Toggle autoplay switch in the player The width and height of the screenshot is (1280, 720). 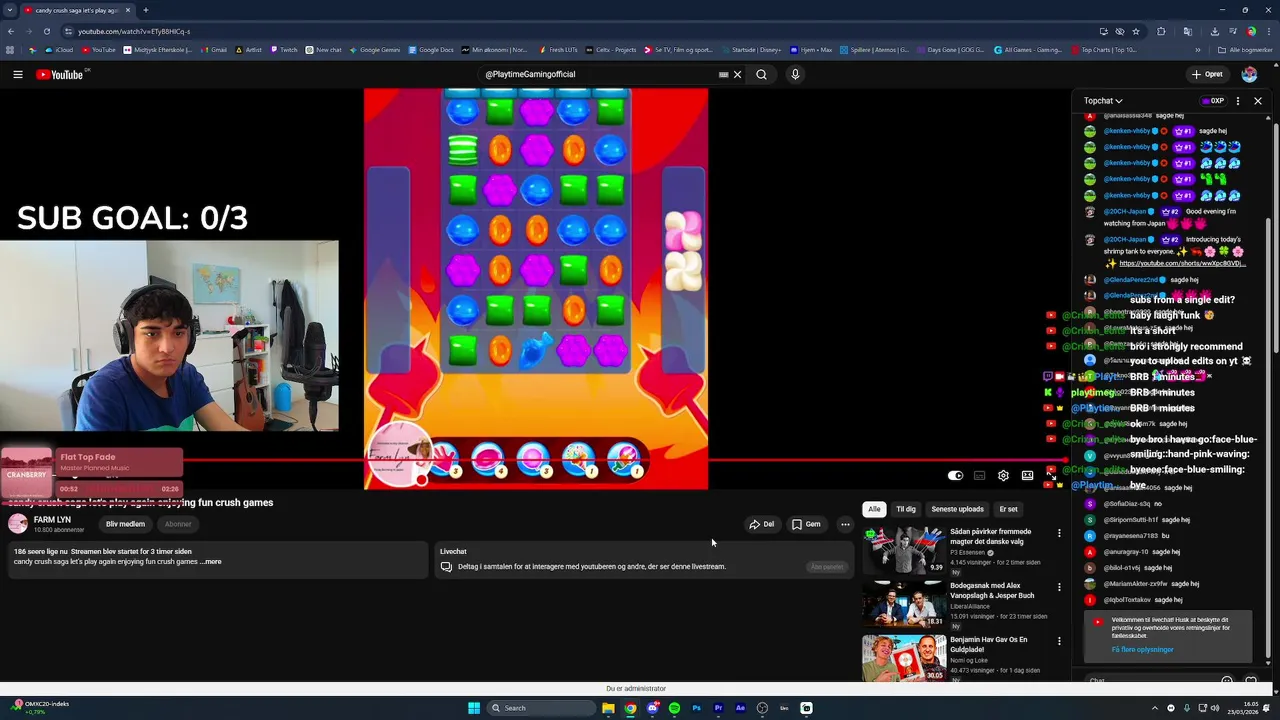tap(955, 476)
